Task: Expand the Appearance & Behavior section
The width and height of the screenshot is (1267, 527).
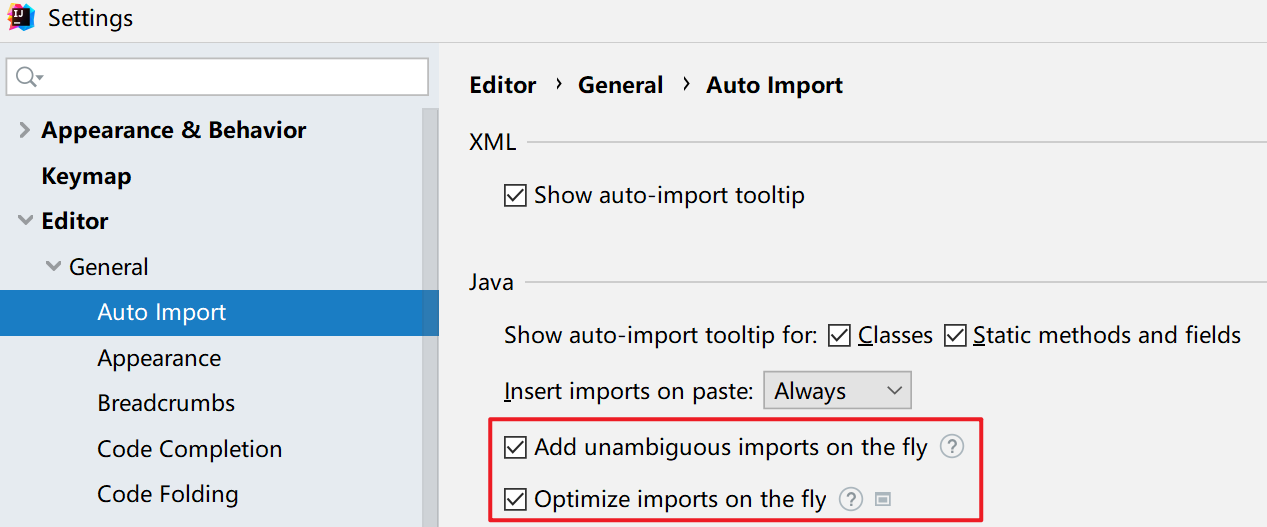Action: (25, 130)
